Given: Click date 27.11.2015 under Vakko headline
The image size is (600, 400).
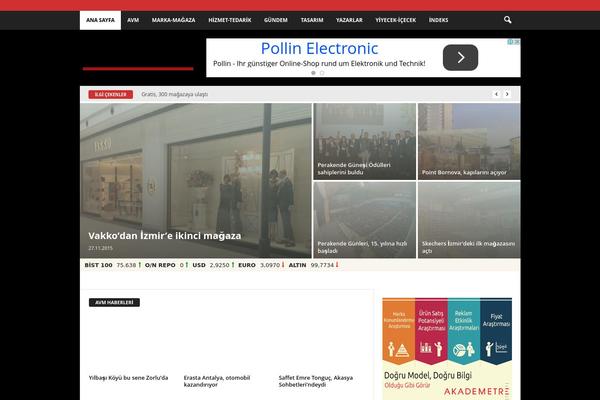Looking at the screenshot, I should pyautogui.click(x=100, y=248).
